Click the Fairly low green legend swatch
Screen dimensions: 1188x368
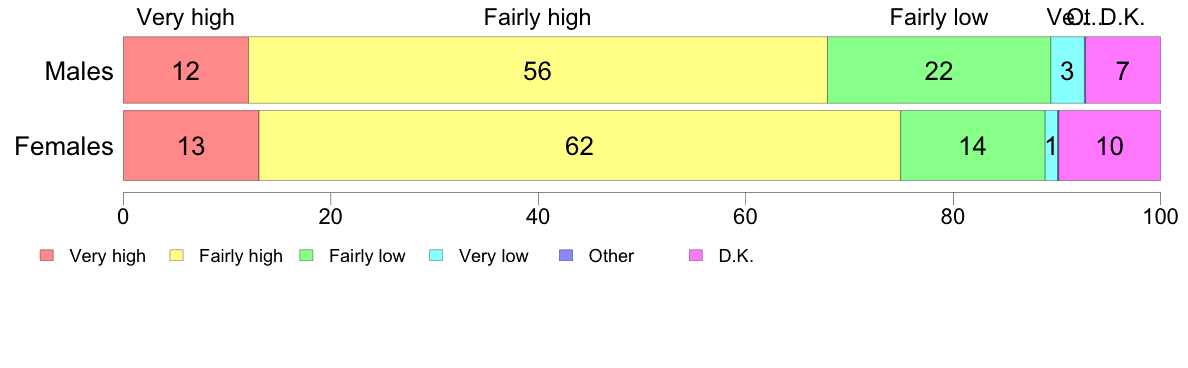tap(307, 256)
